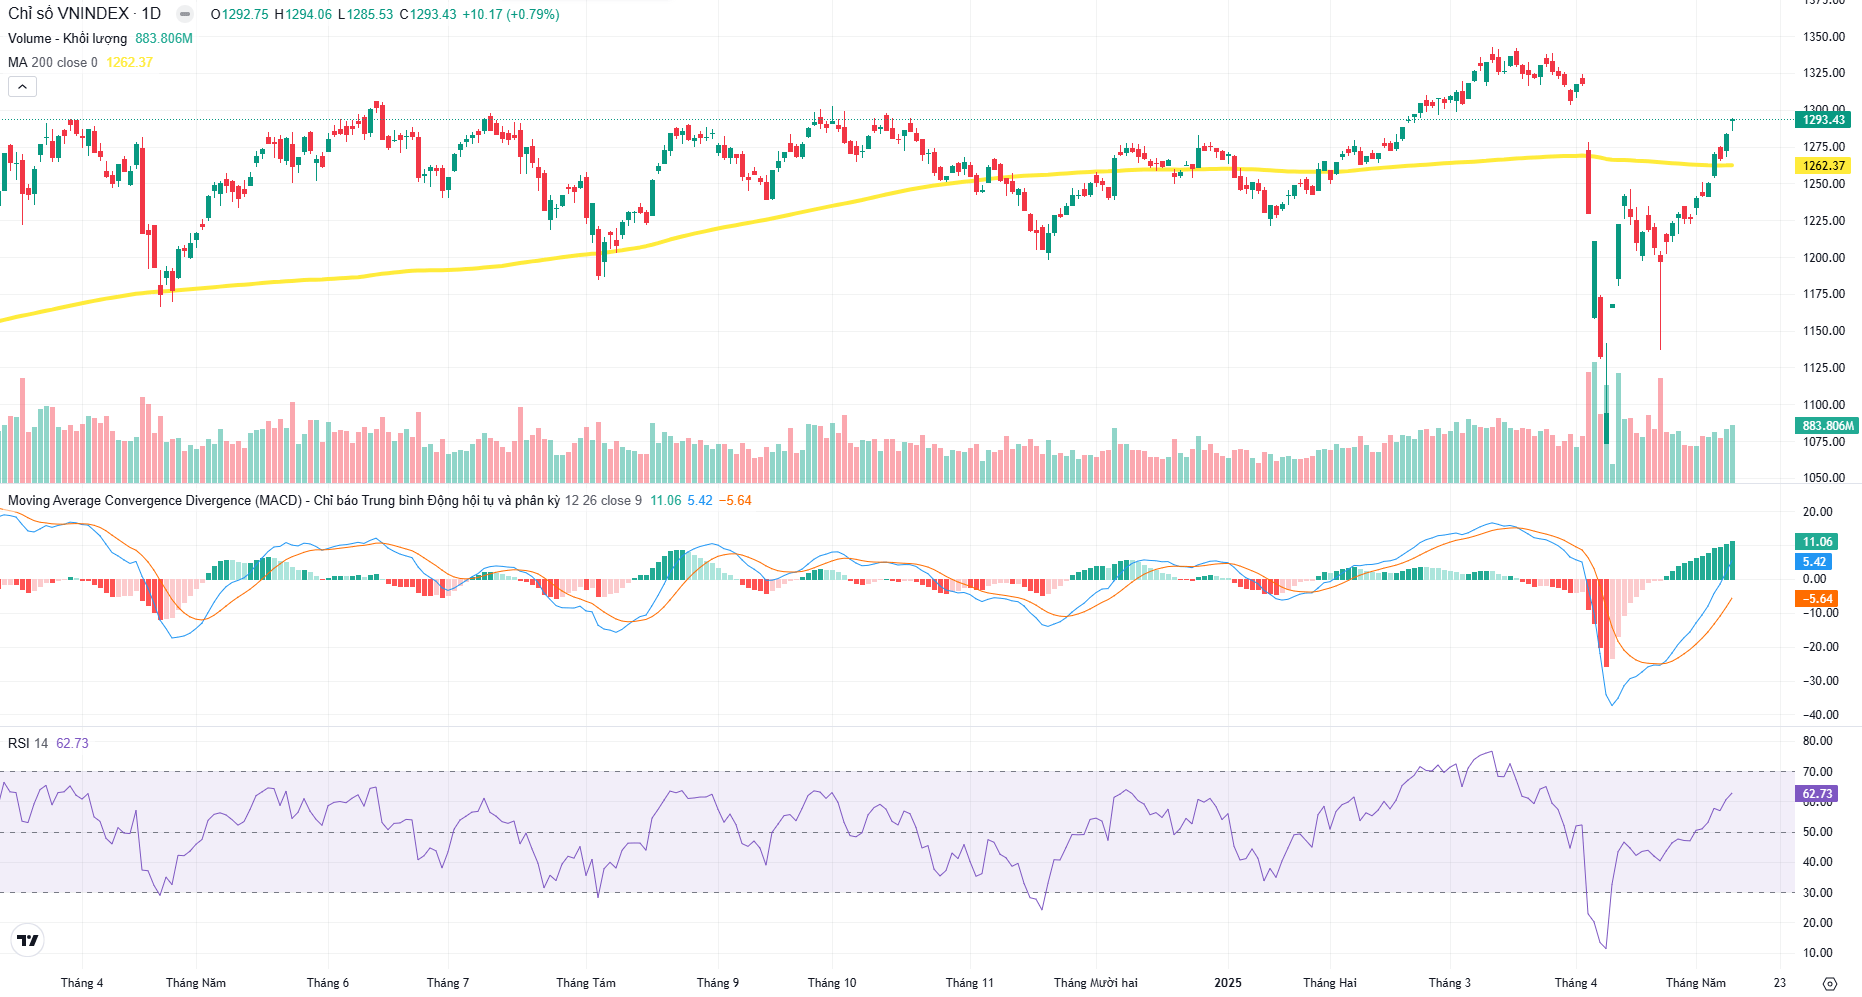This screenshot has height=997, width=1862.
Task: Click the green 1293.43 last-price label
Action: pyautogui.click(x=1824, y=120)
